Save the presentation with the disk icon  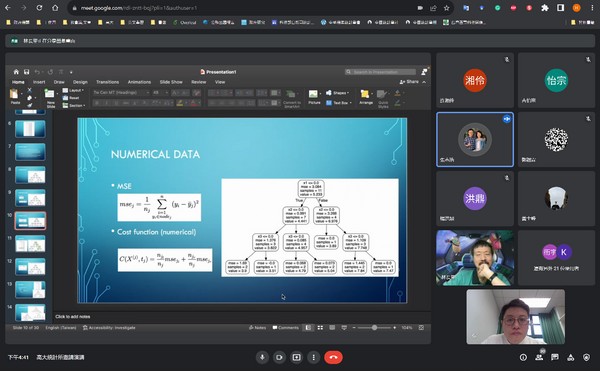point(26,72)
